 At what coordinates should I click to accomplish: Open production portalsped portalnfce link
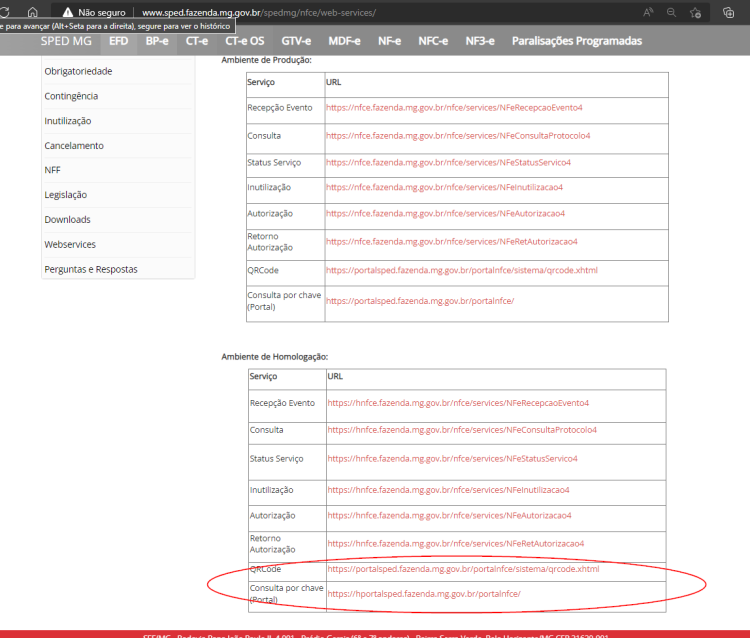[420, 301]
